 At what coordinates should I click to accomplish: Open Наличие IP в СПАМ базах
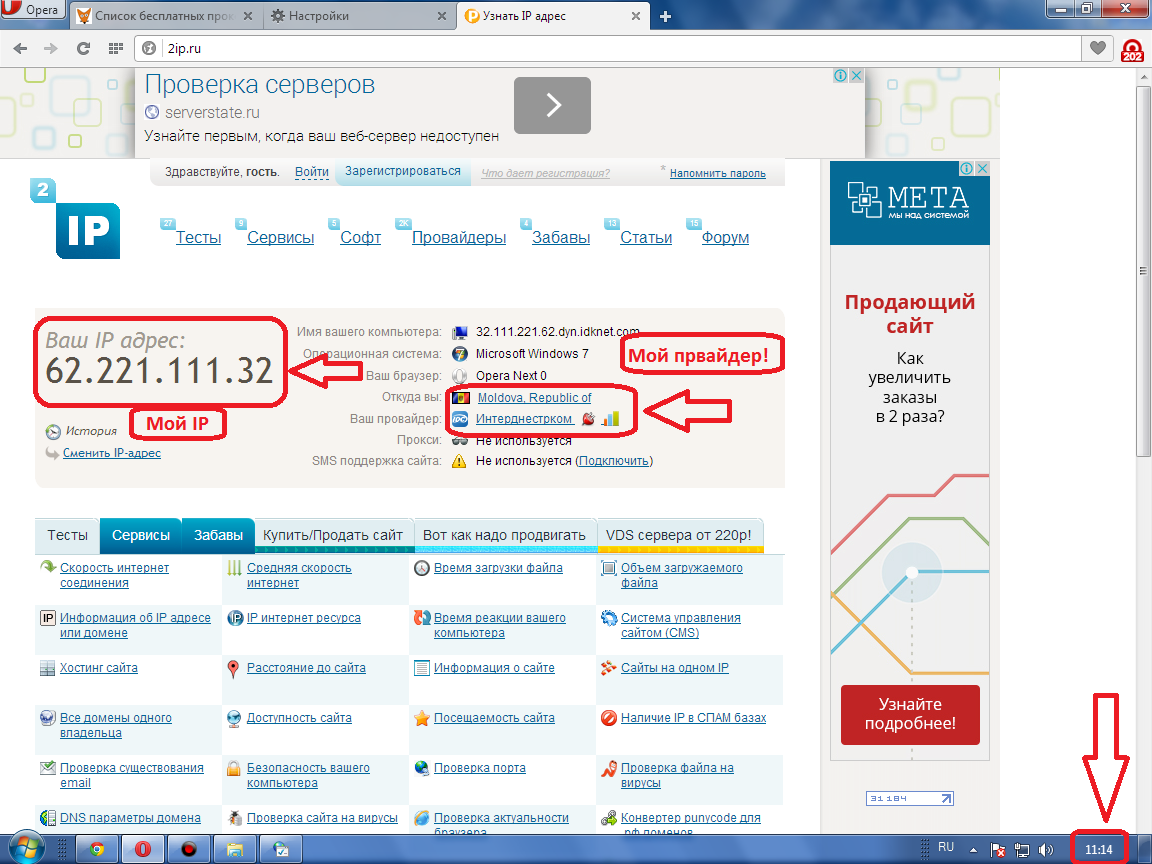coord(694,718)
